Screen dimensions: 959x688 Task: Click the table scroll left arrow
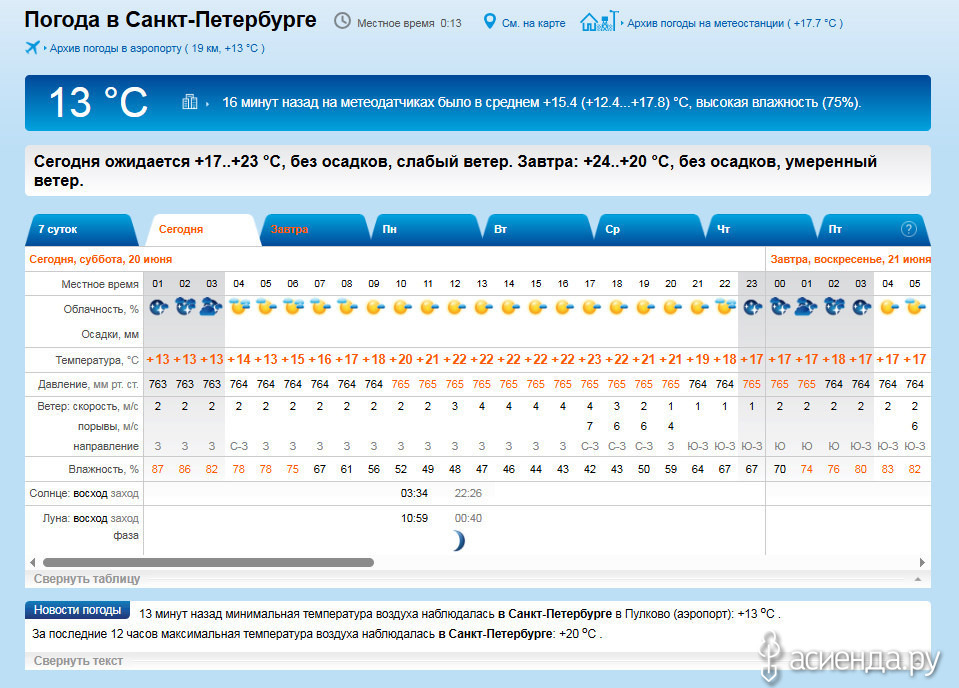(32, 562)
